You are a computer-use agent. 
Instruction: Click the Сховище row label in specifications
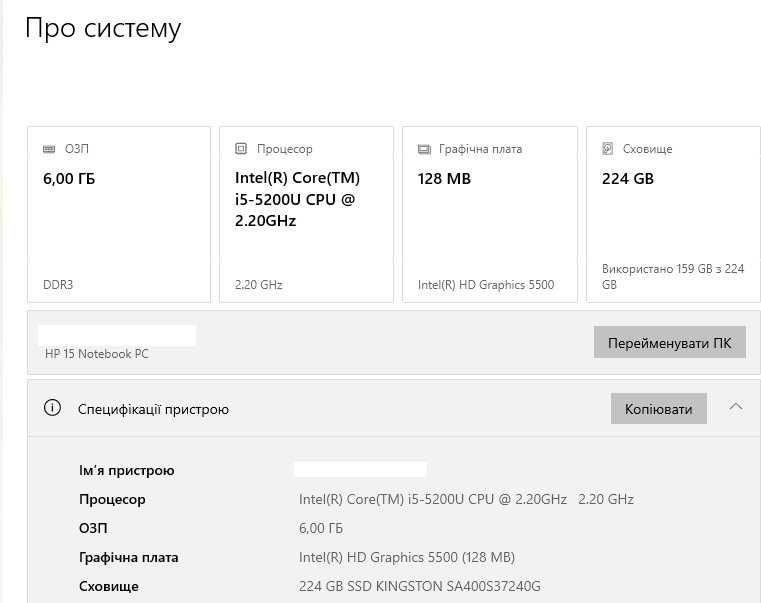pos(109,586)
